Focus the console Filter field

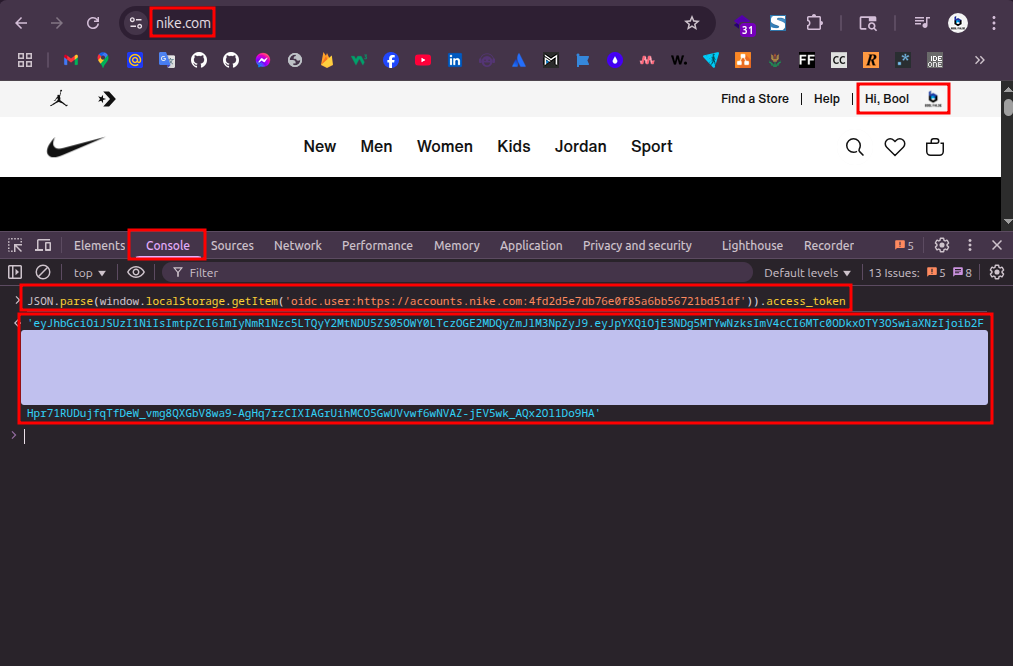pyautogui.click(x=457, y=273)
